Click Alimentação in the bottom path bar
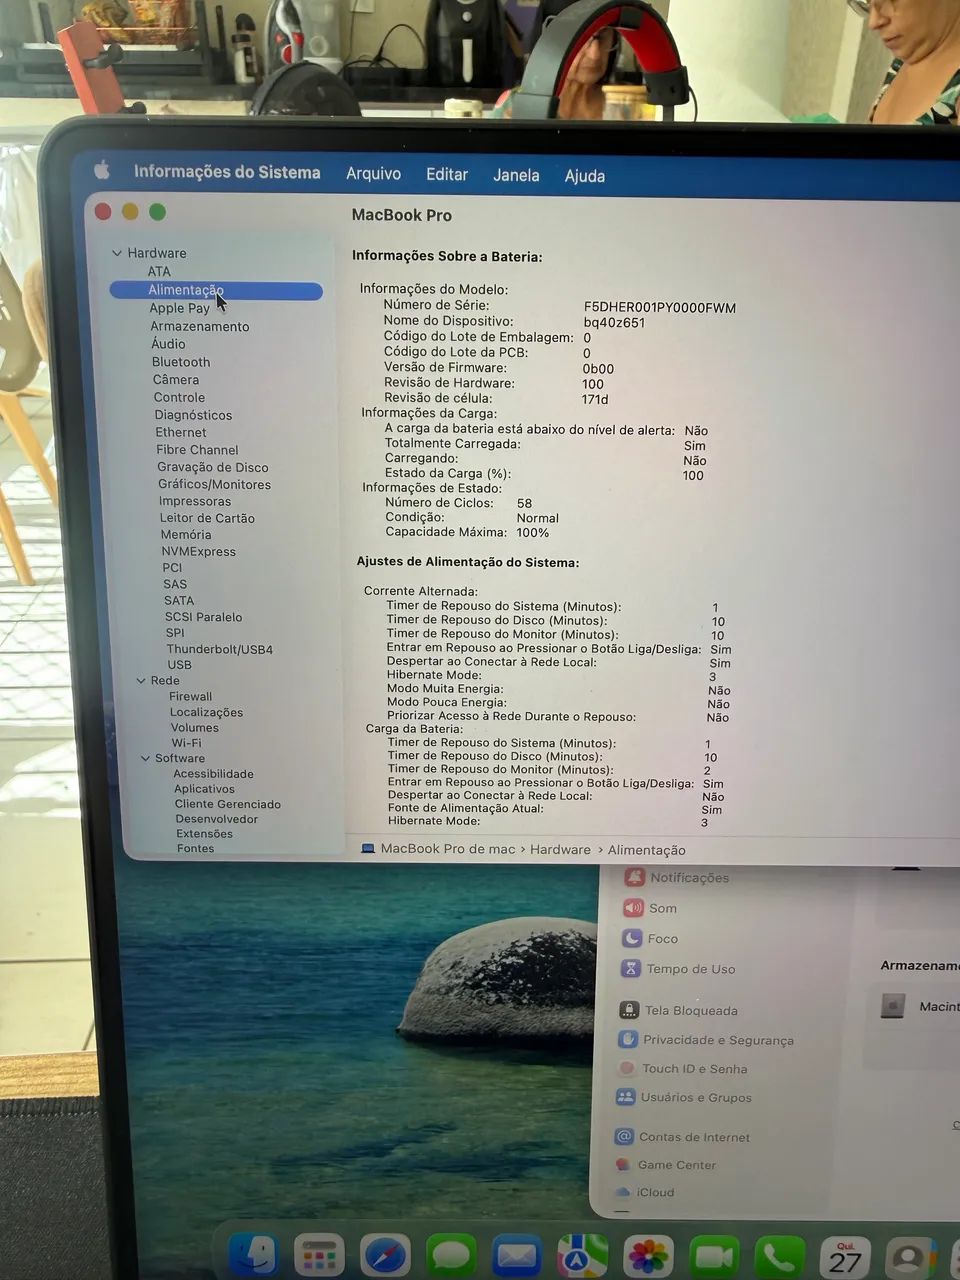The height and width of the screenshot is (1280, 960). coord(647,850)
